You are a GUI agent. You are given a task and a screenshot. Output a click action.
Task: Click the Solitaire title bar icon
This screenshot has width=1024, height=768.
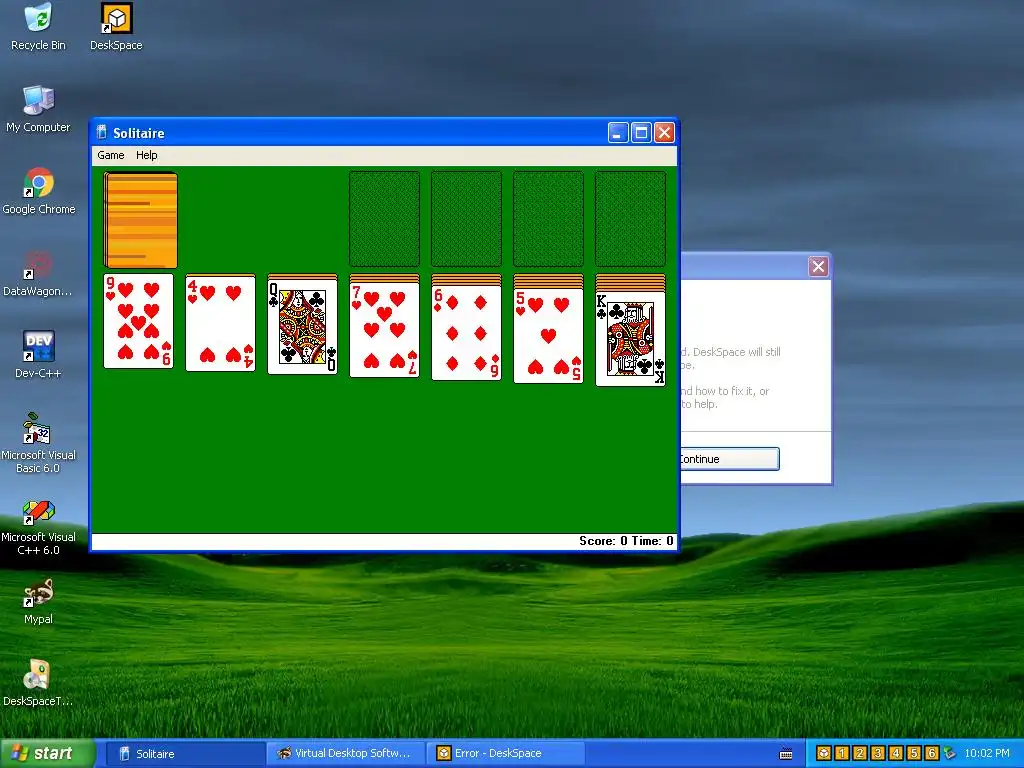(102, 133)
